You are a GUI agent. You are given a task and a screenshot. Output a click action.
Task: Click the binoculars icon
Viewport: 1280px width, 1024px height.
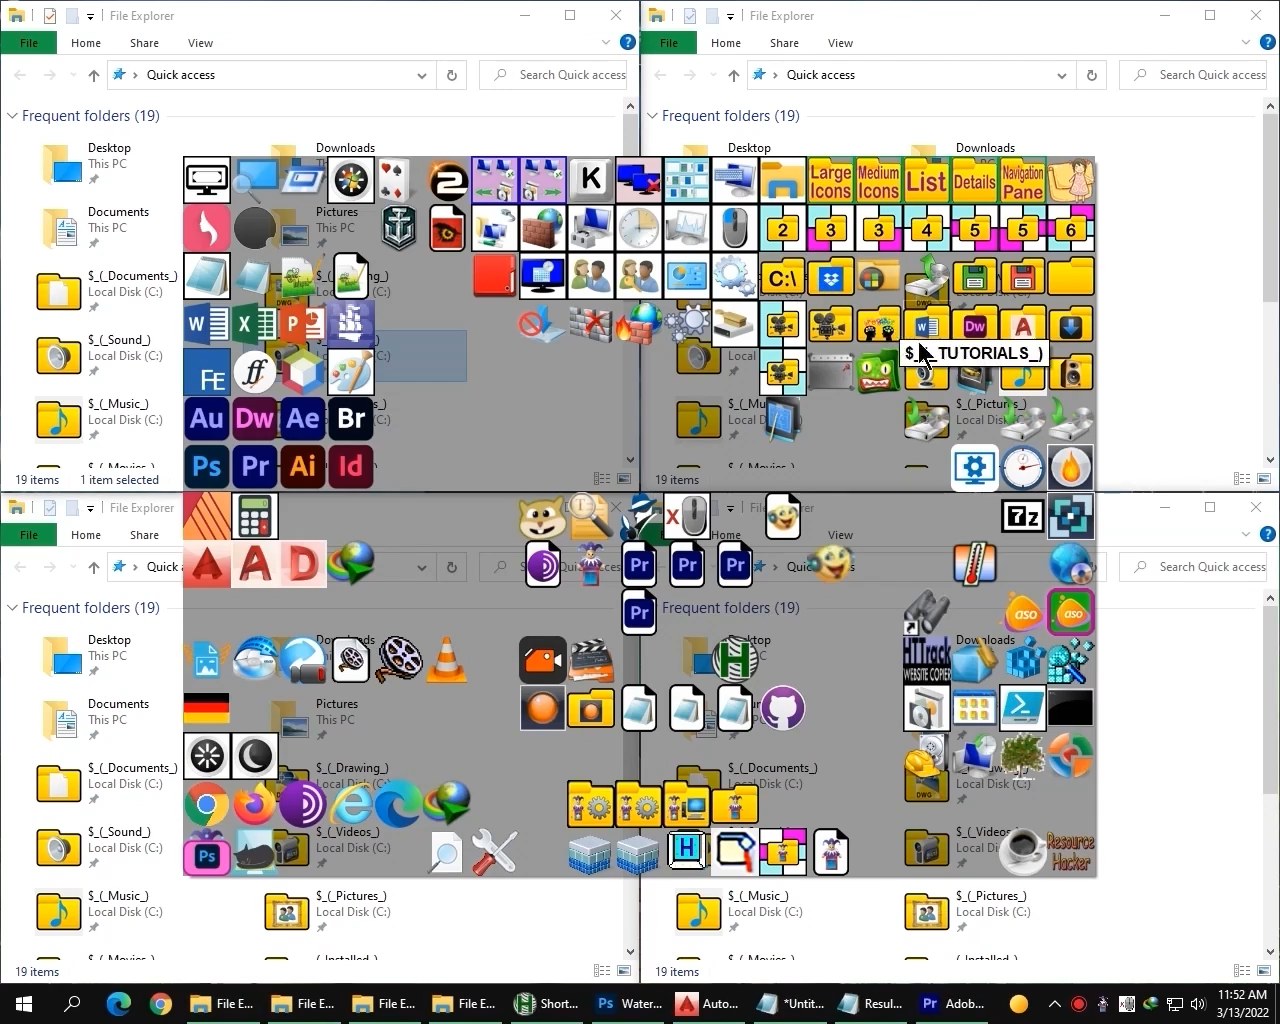pos(927,612)
